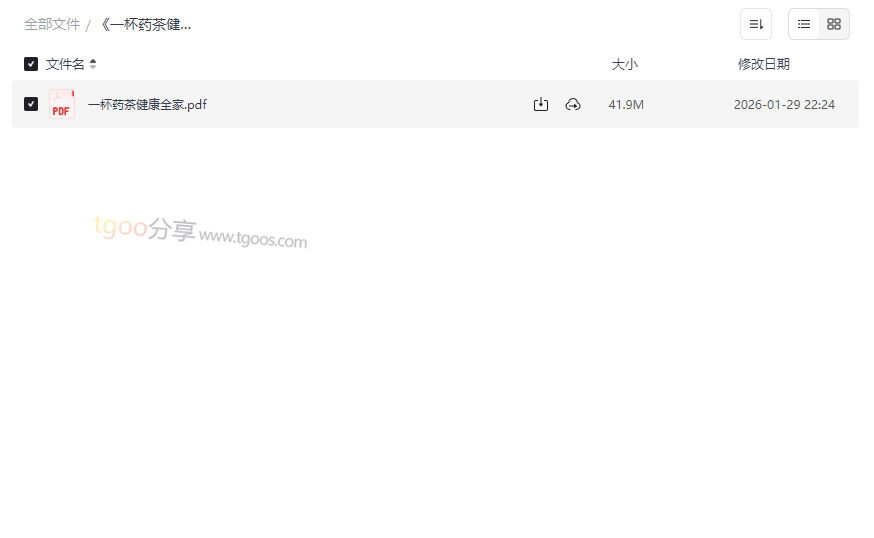This screenshot has height=538, width=874.
Task: Click the date 2026-01-29 22:24
Action: (x=784, y=104)
